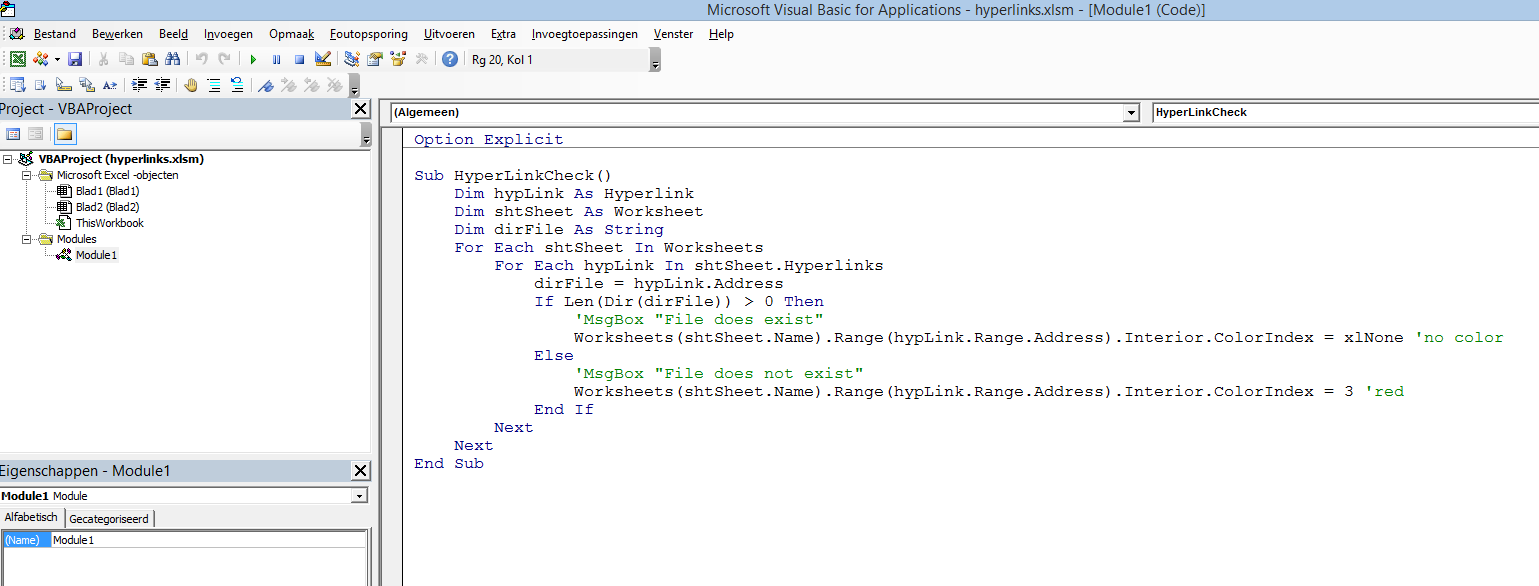
Task: Select ThisWorkbook in the project tree
Action: [109, 223]
